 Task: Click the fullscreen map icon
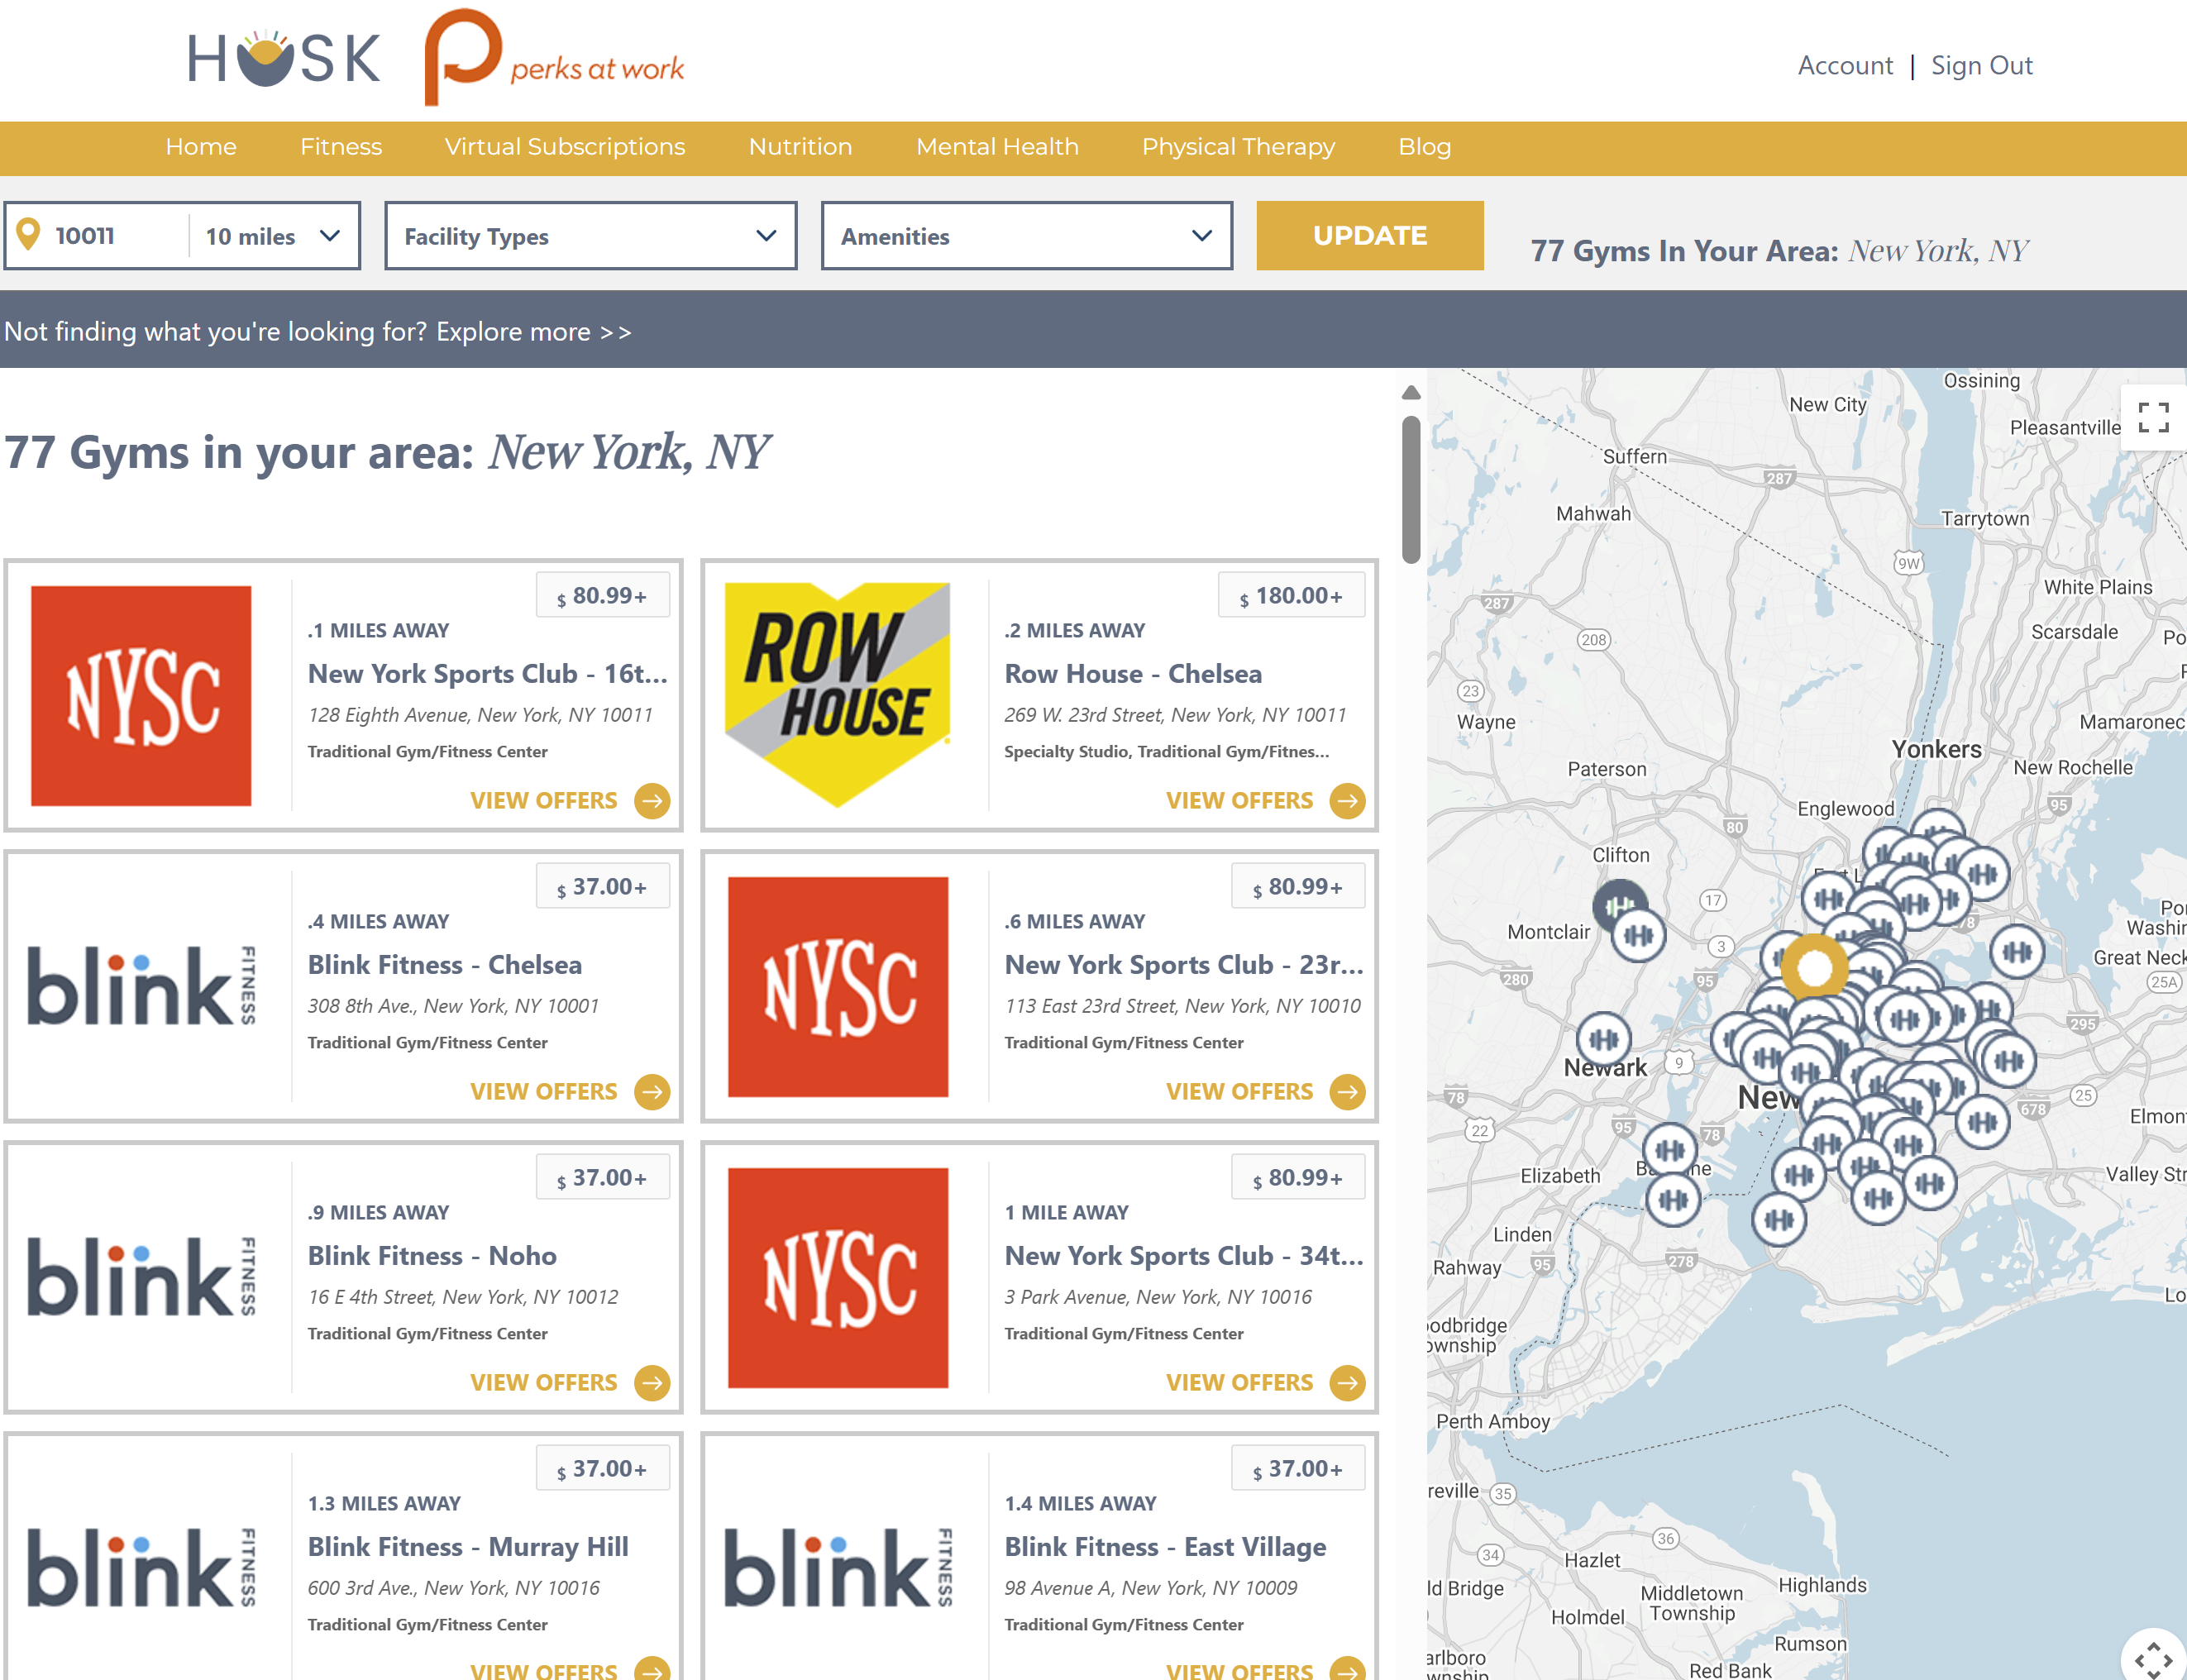pos(2153,417)
